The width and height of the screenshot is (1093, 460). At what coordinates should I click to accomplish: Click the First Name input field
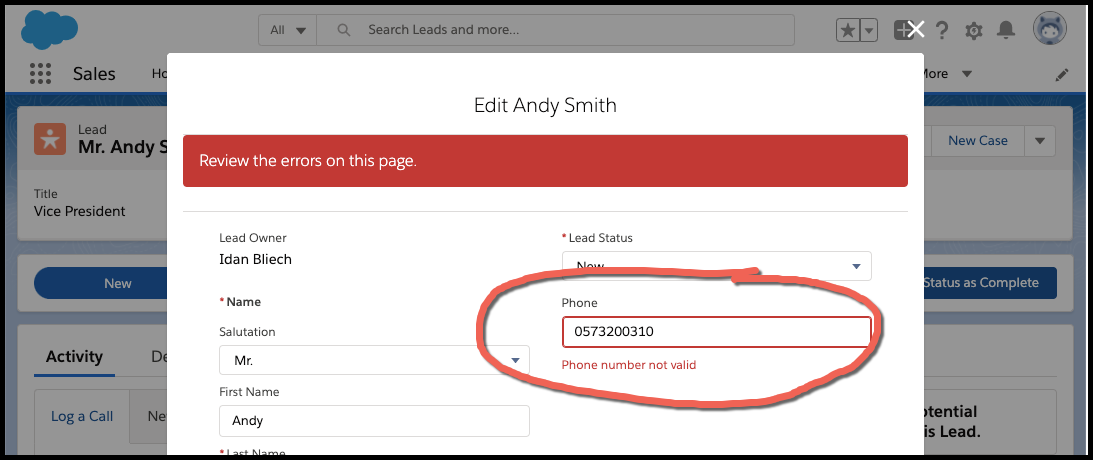point(374,421)
